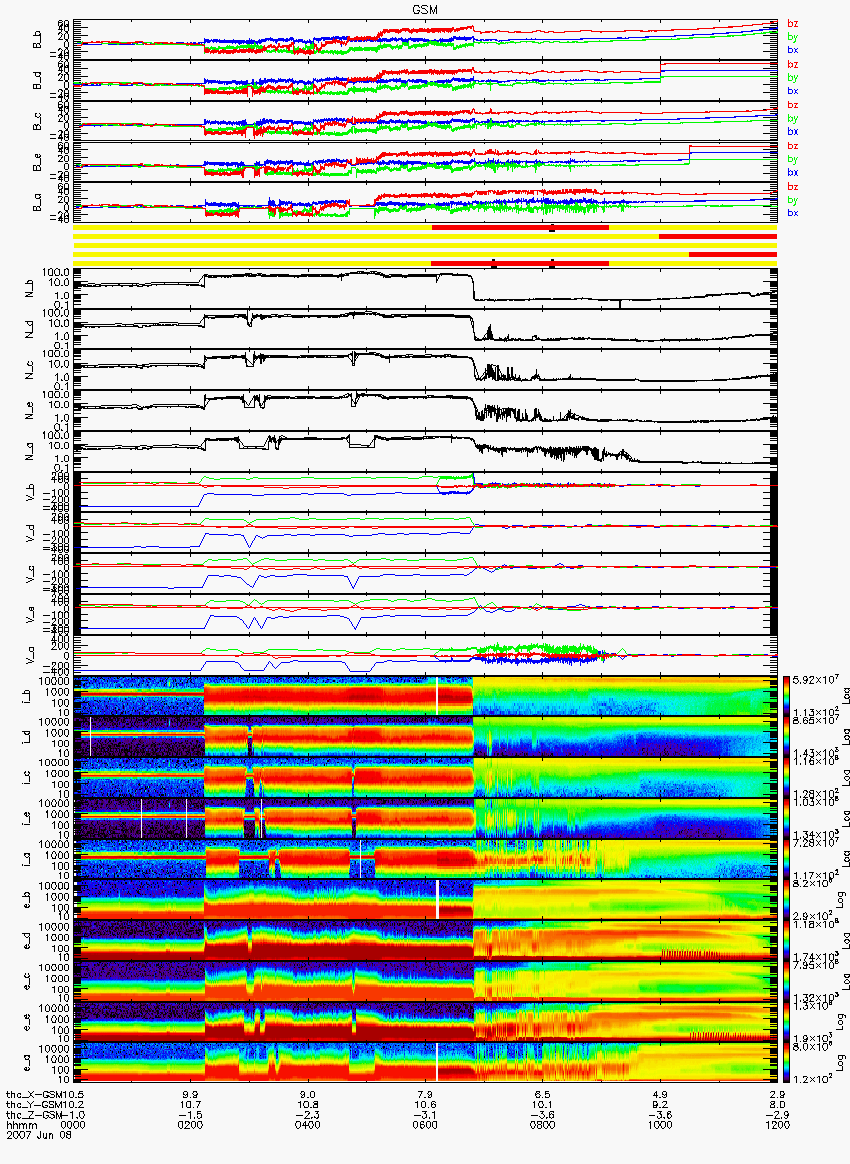Click the thc_Z-GSM row label
Screen dimensions: 850x1164
tap(36, 1114)
